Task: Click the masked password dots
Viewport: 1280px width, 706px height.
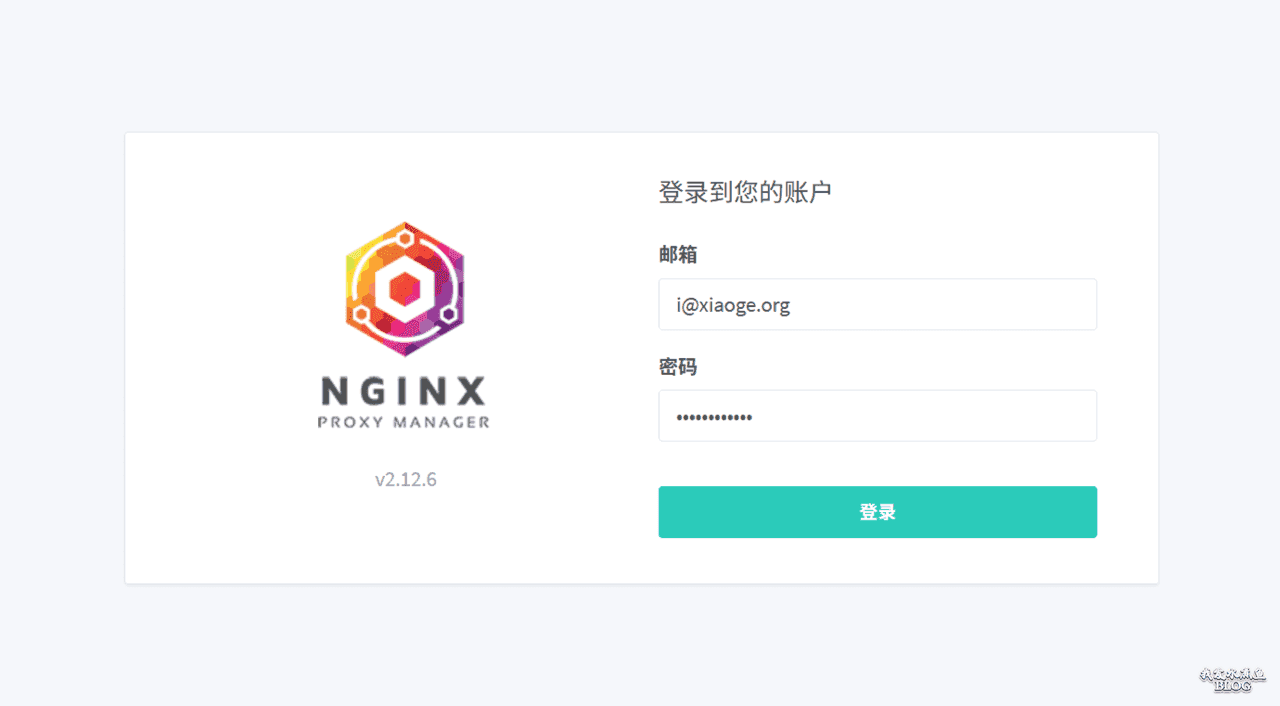Action: (x=714, y=416)
